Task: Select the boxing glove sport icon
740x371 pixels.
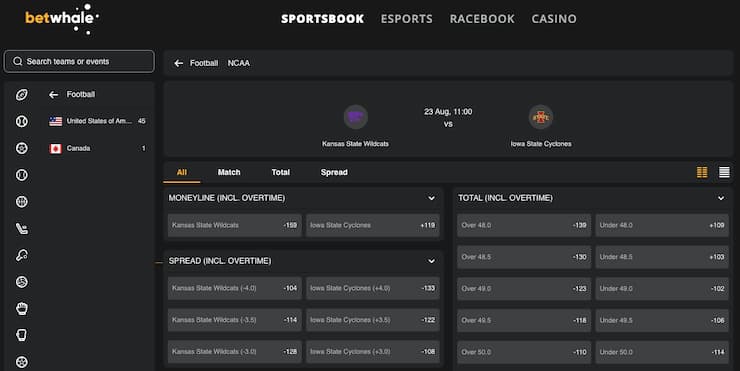Action: (x=22, y=335)
